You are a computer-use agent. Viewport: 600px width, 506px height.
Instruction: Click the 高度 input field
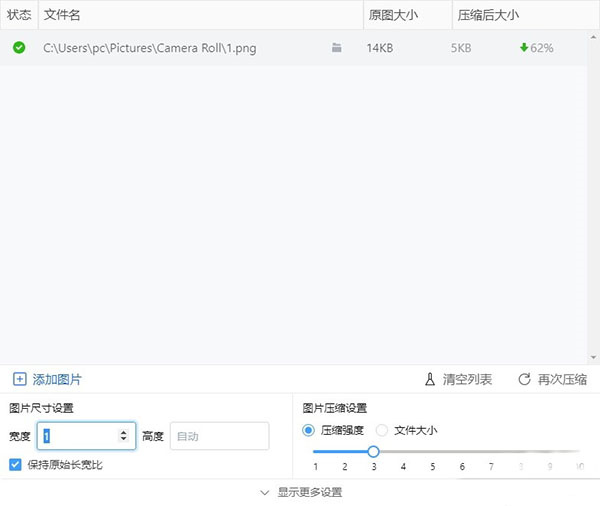pyautogui.click(x=219, y=436)
